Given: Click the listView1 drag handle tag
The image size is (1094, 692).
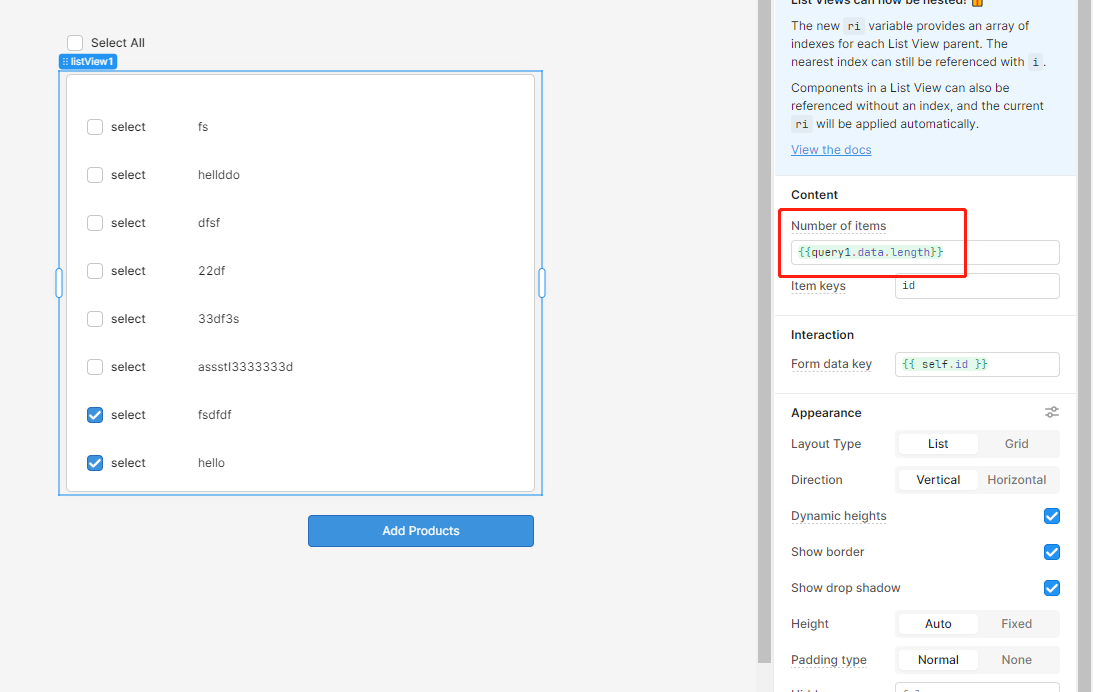Looking at the screenshot, I should (88, 62).
